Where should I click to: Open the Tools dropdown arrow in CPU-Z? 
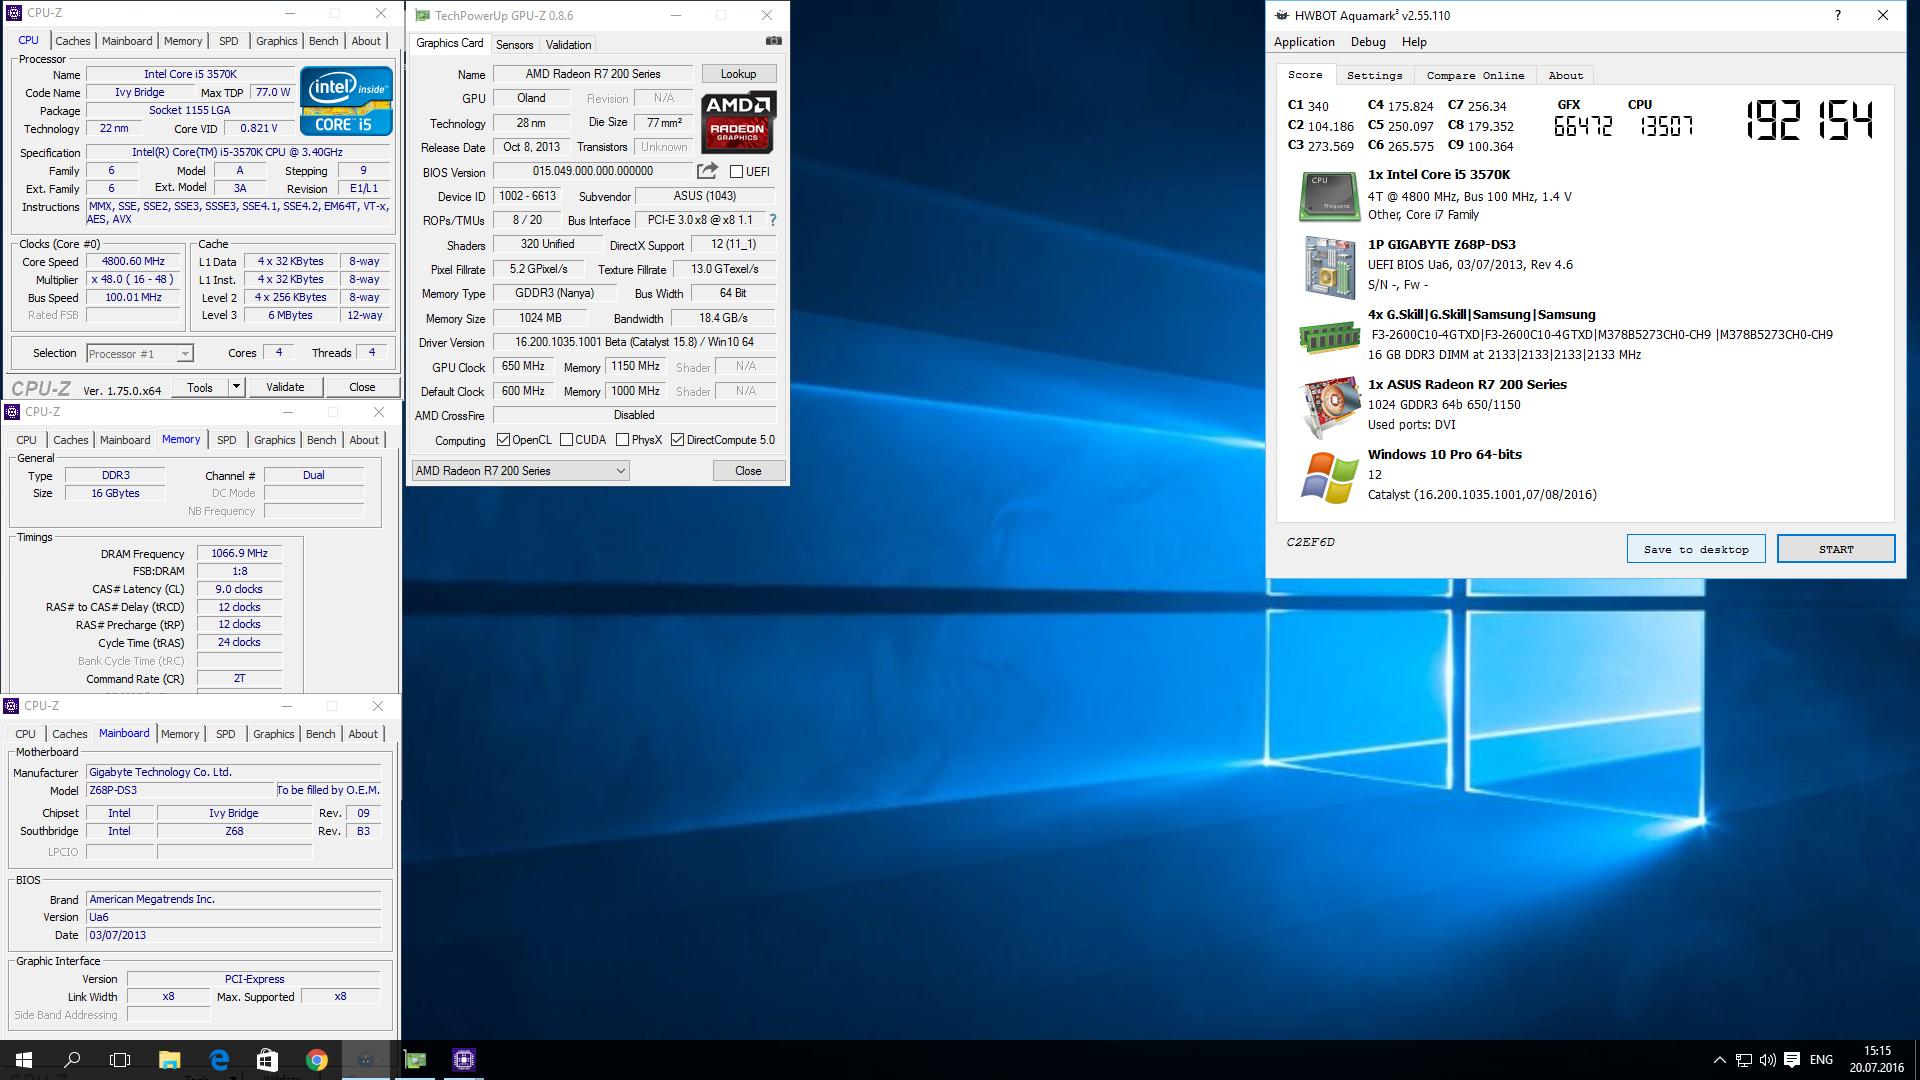point(236,387)
